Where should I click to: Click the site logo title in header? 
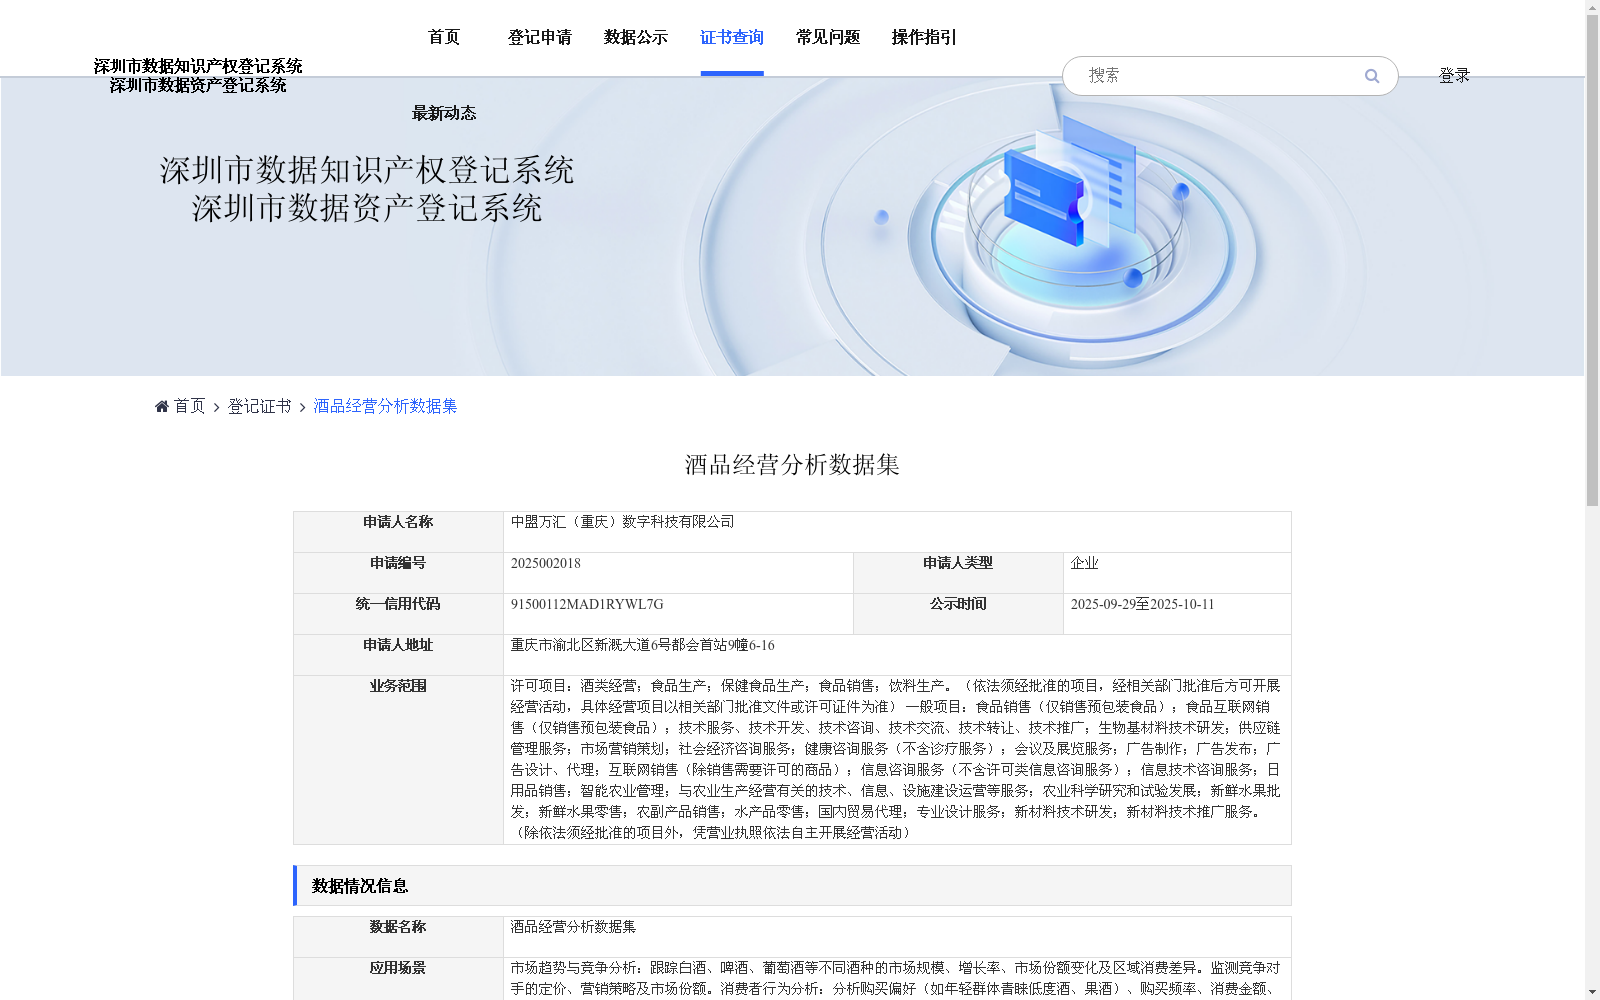coord(198,76)
